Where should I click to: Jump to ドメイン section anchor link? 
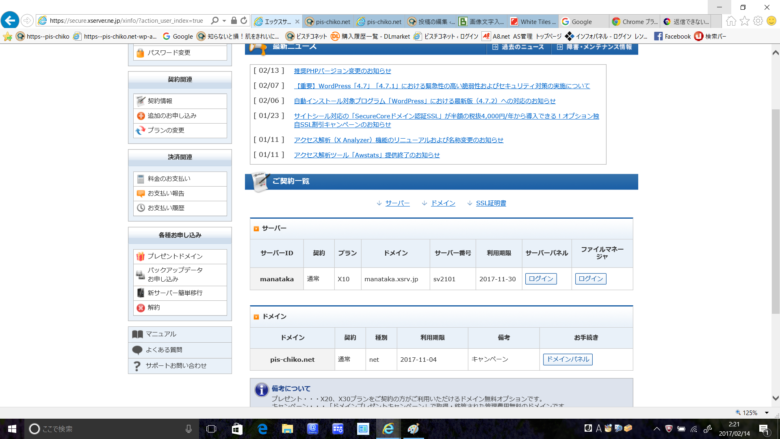(x=443, y=203)
